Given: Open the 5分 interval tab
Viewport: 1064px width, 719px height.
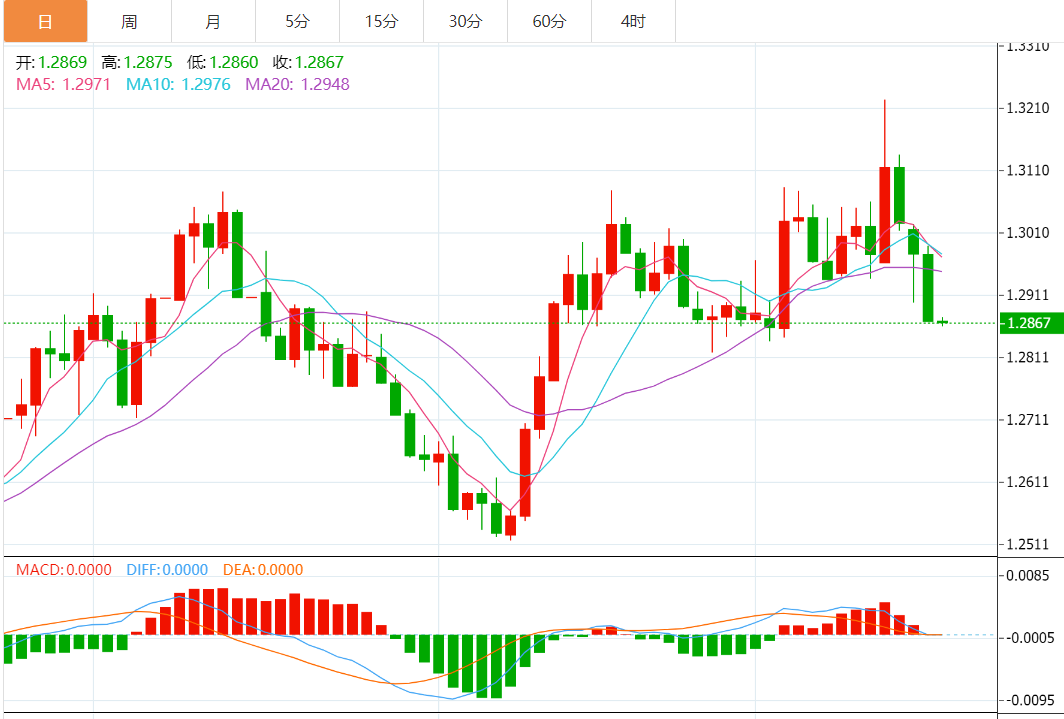Looking at the screenshot, I should [298, 22].
